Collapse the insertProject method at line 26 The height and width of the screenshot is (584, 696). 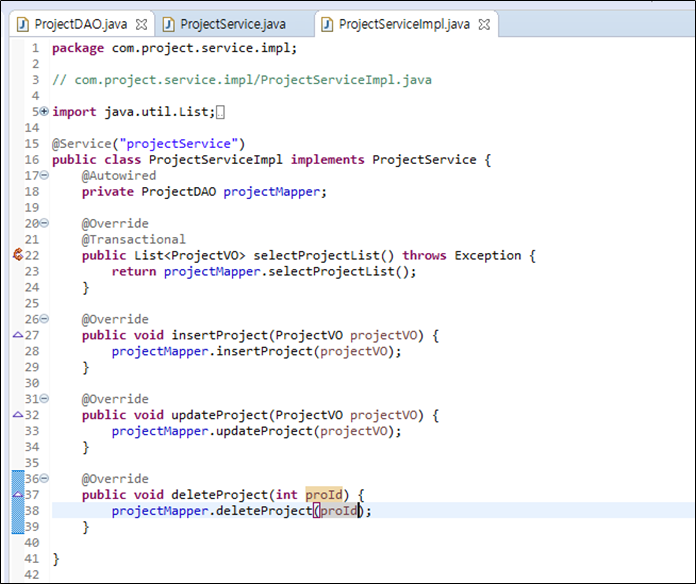click(x=44, y=319)
